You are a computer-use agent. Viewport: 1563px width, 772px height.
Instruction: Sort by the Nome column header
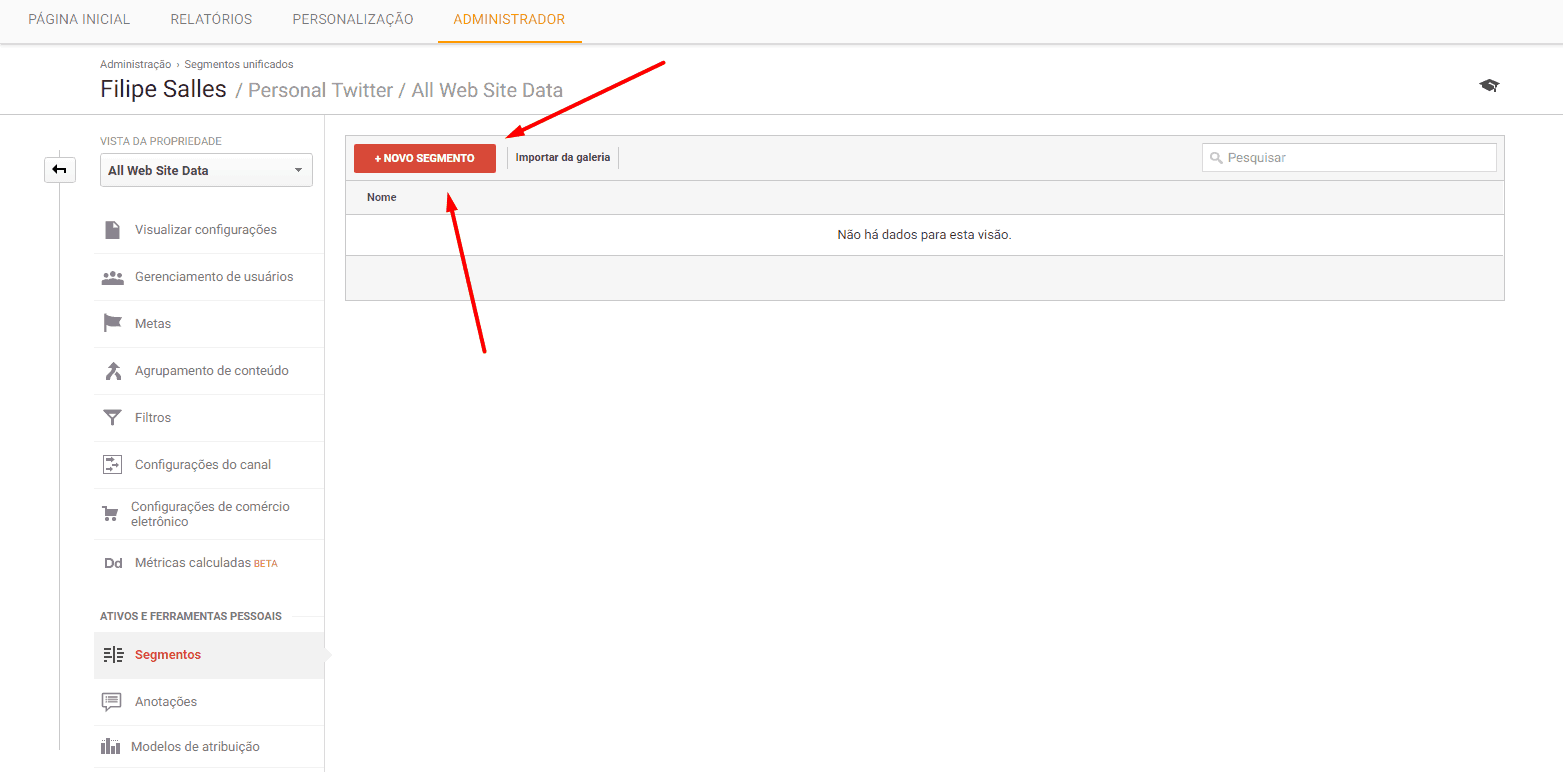(x=382, y=198)
